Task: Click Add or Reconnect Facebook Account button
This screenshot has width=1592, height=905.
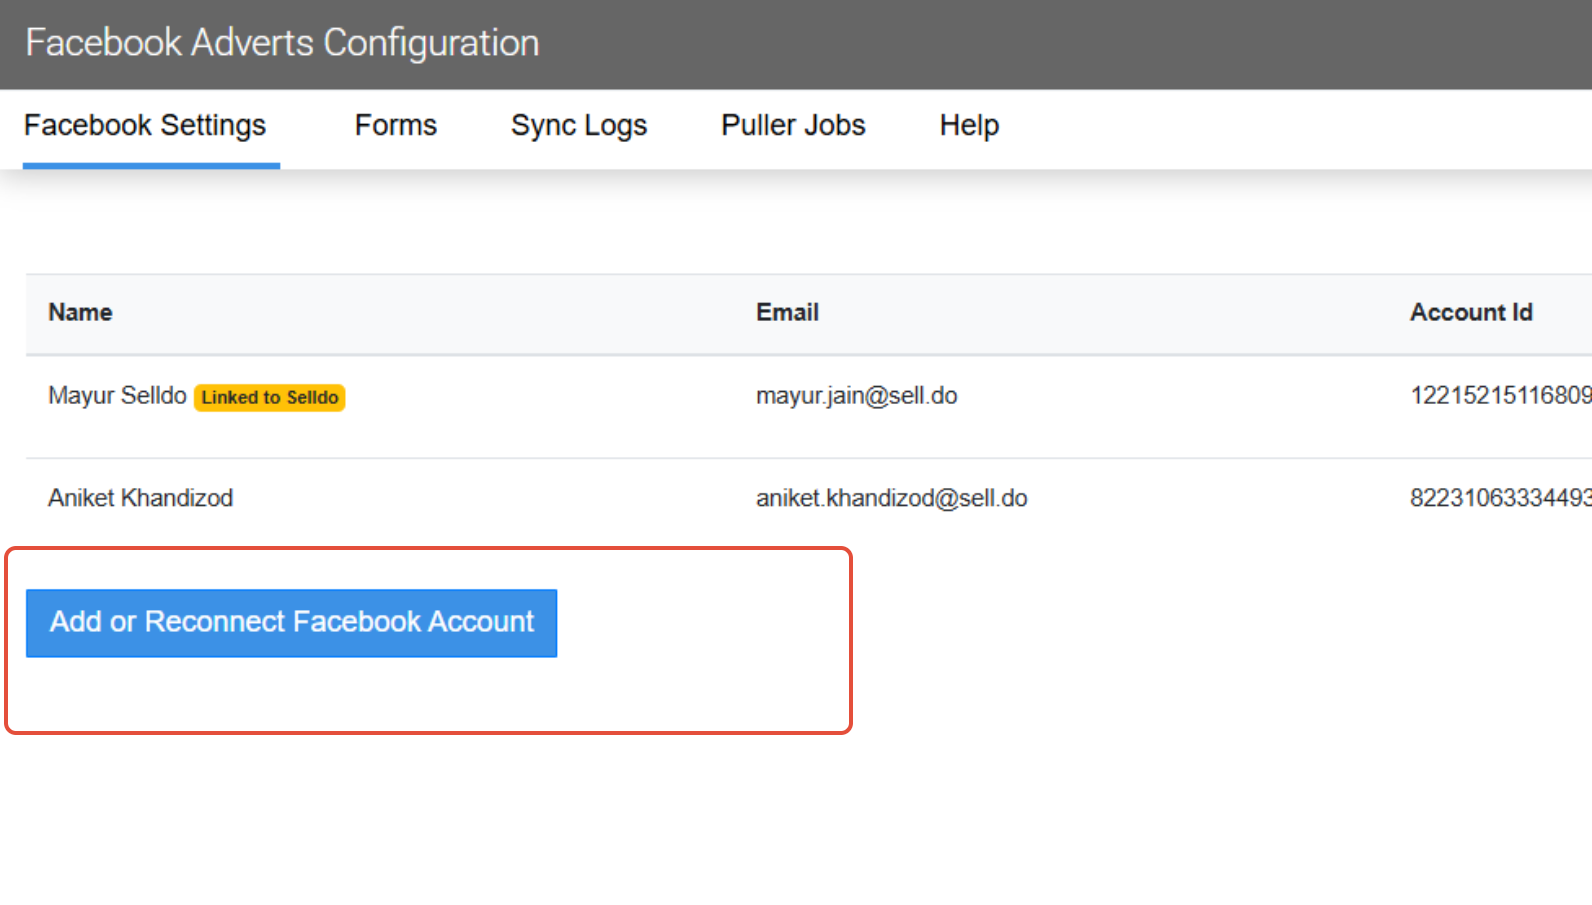Action: (291, 623)
